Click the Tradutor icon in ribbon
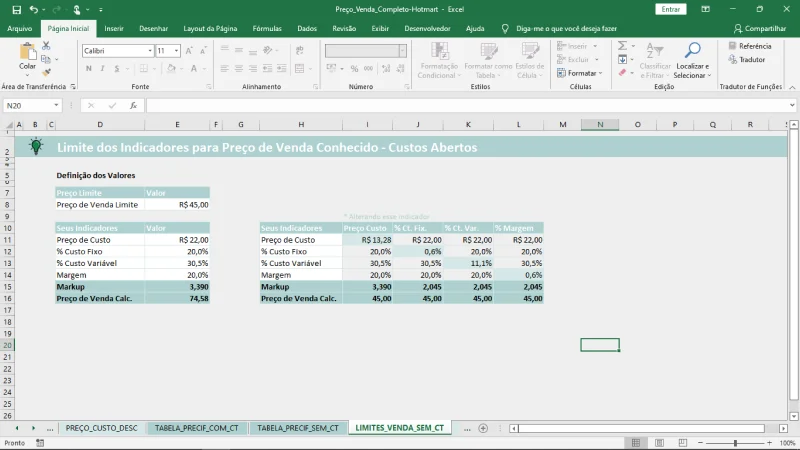Image resolution: width=800 pixels, height=450 pixels. click(x=734, y=60)
